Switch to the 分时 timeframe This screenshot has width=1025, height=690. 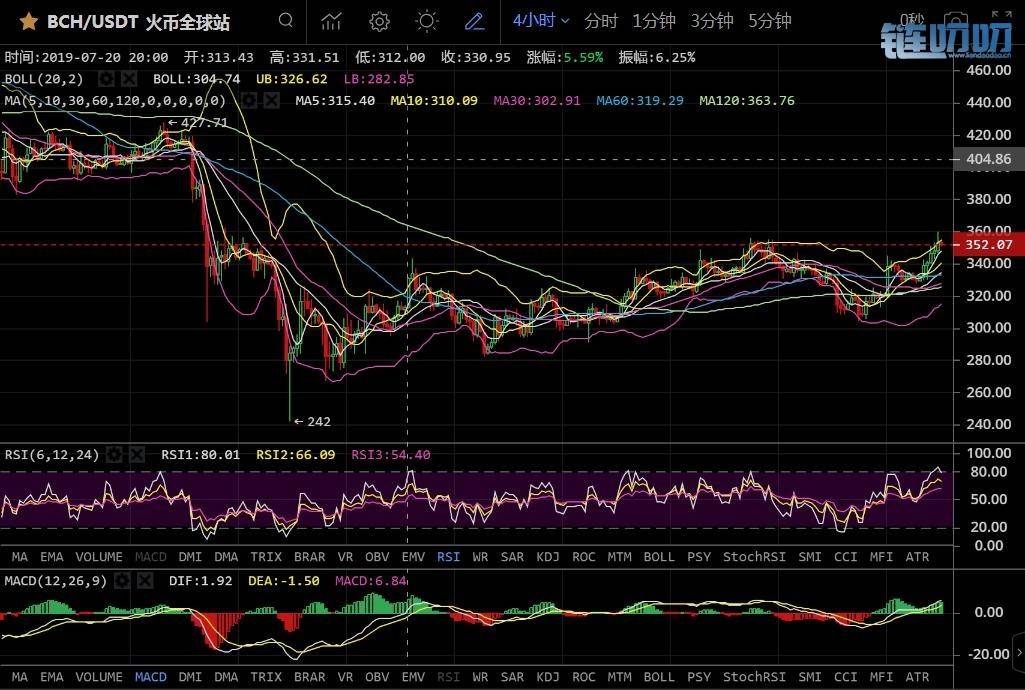click(x=601, y=21)
